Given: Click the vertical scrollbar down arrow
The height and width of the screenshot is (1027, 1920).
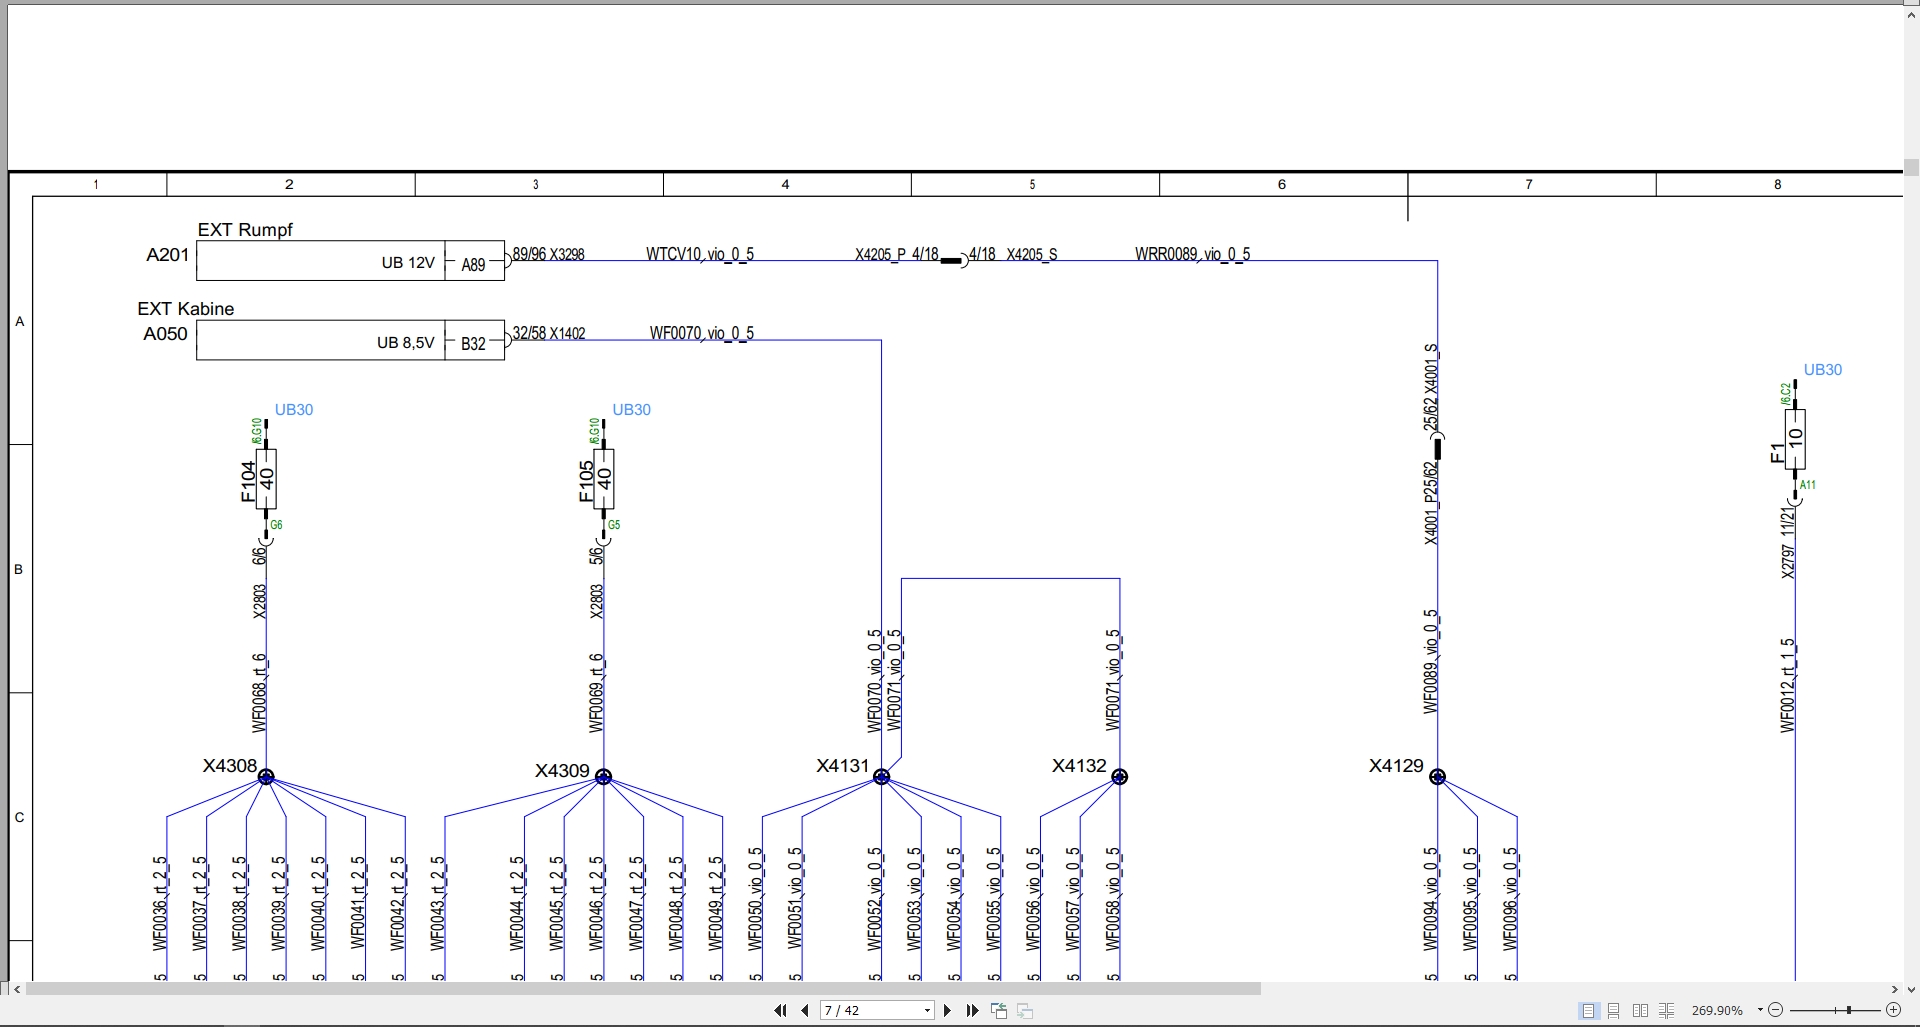Looking at the screenshot, I should click(1911, 990).
